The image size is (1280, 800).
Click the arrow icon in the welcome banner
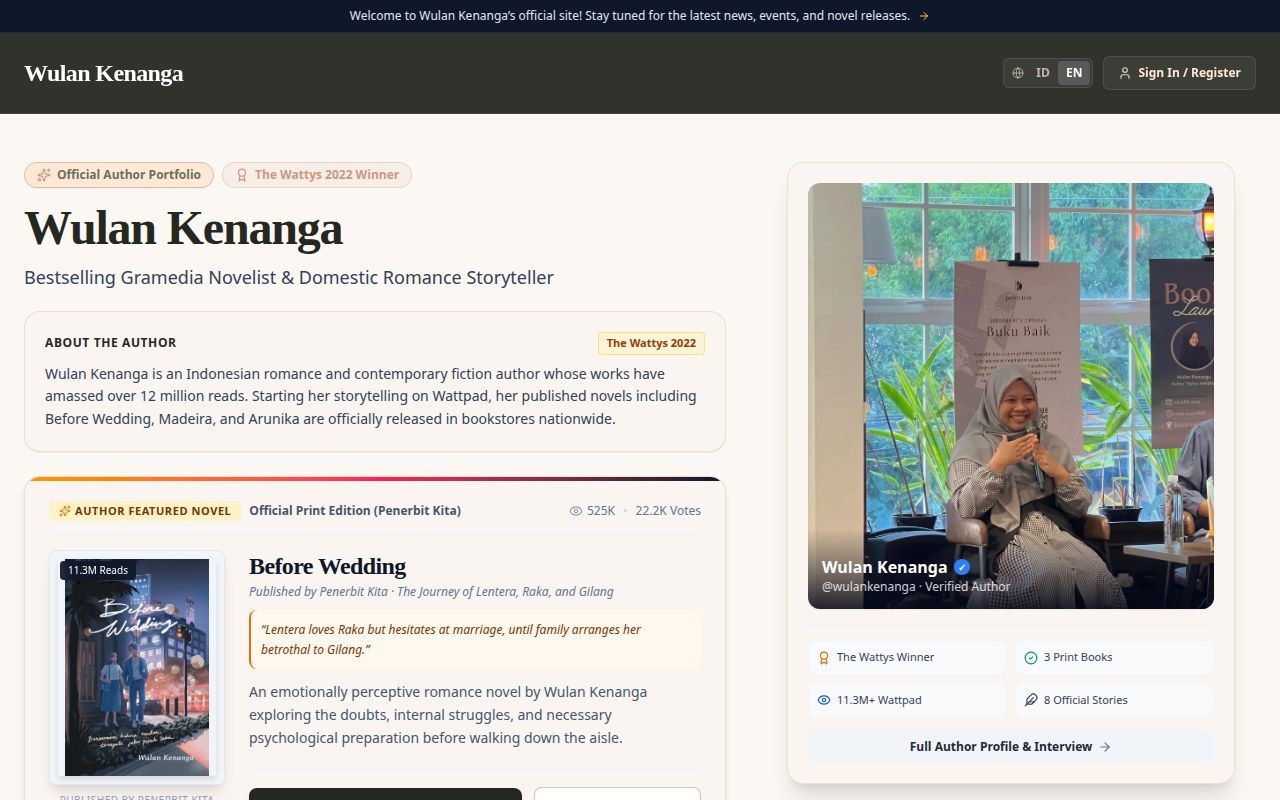pyautogui.click(x=924, y=16)
